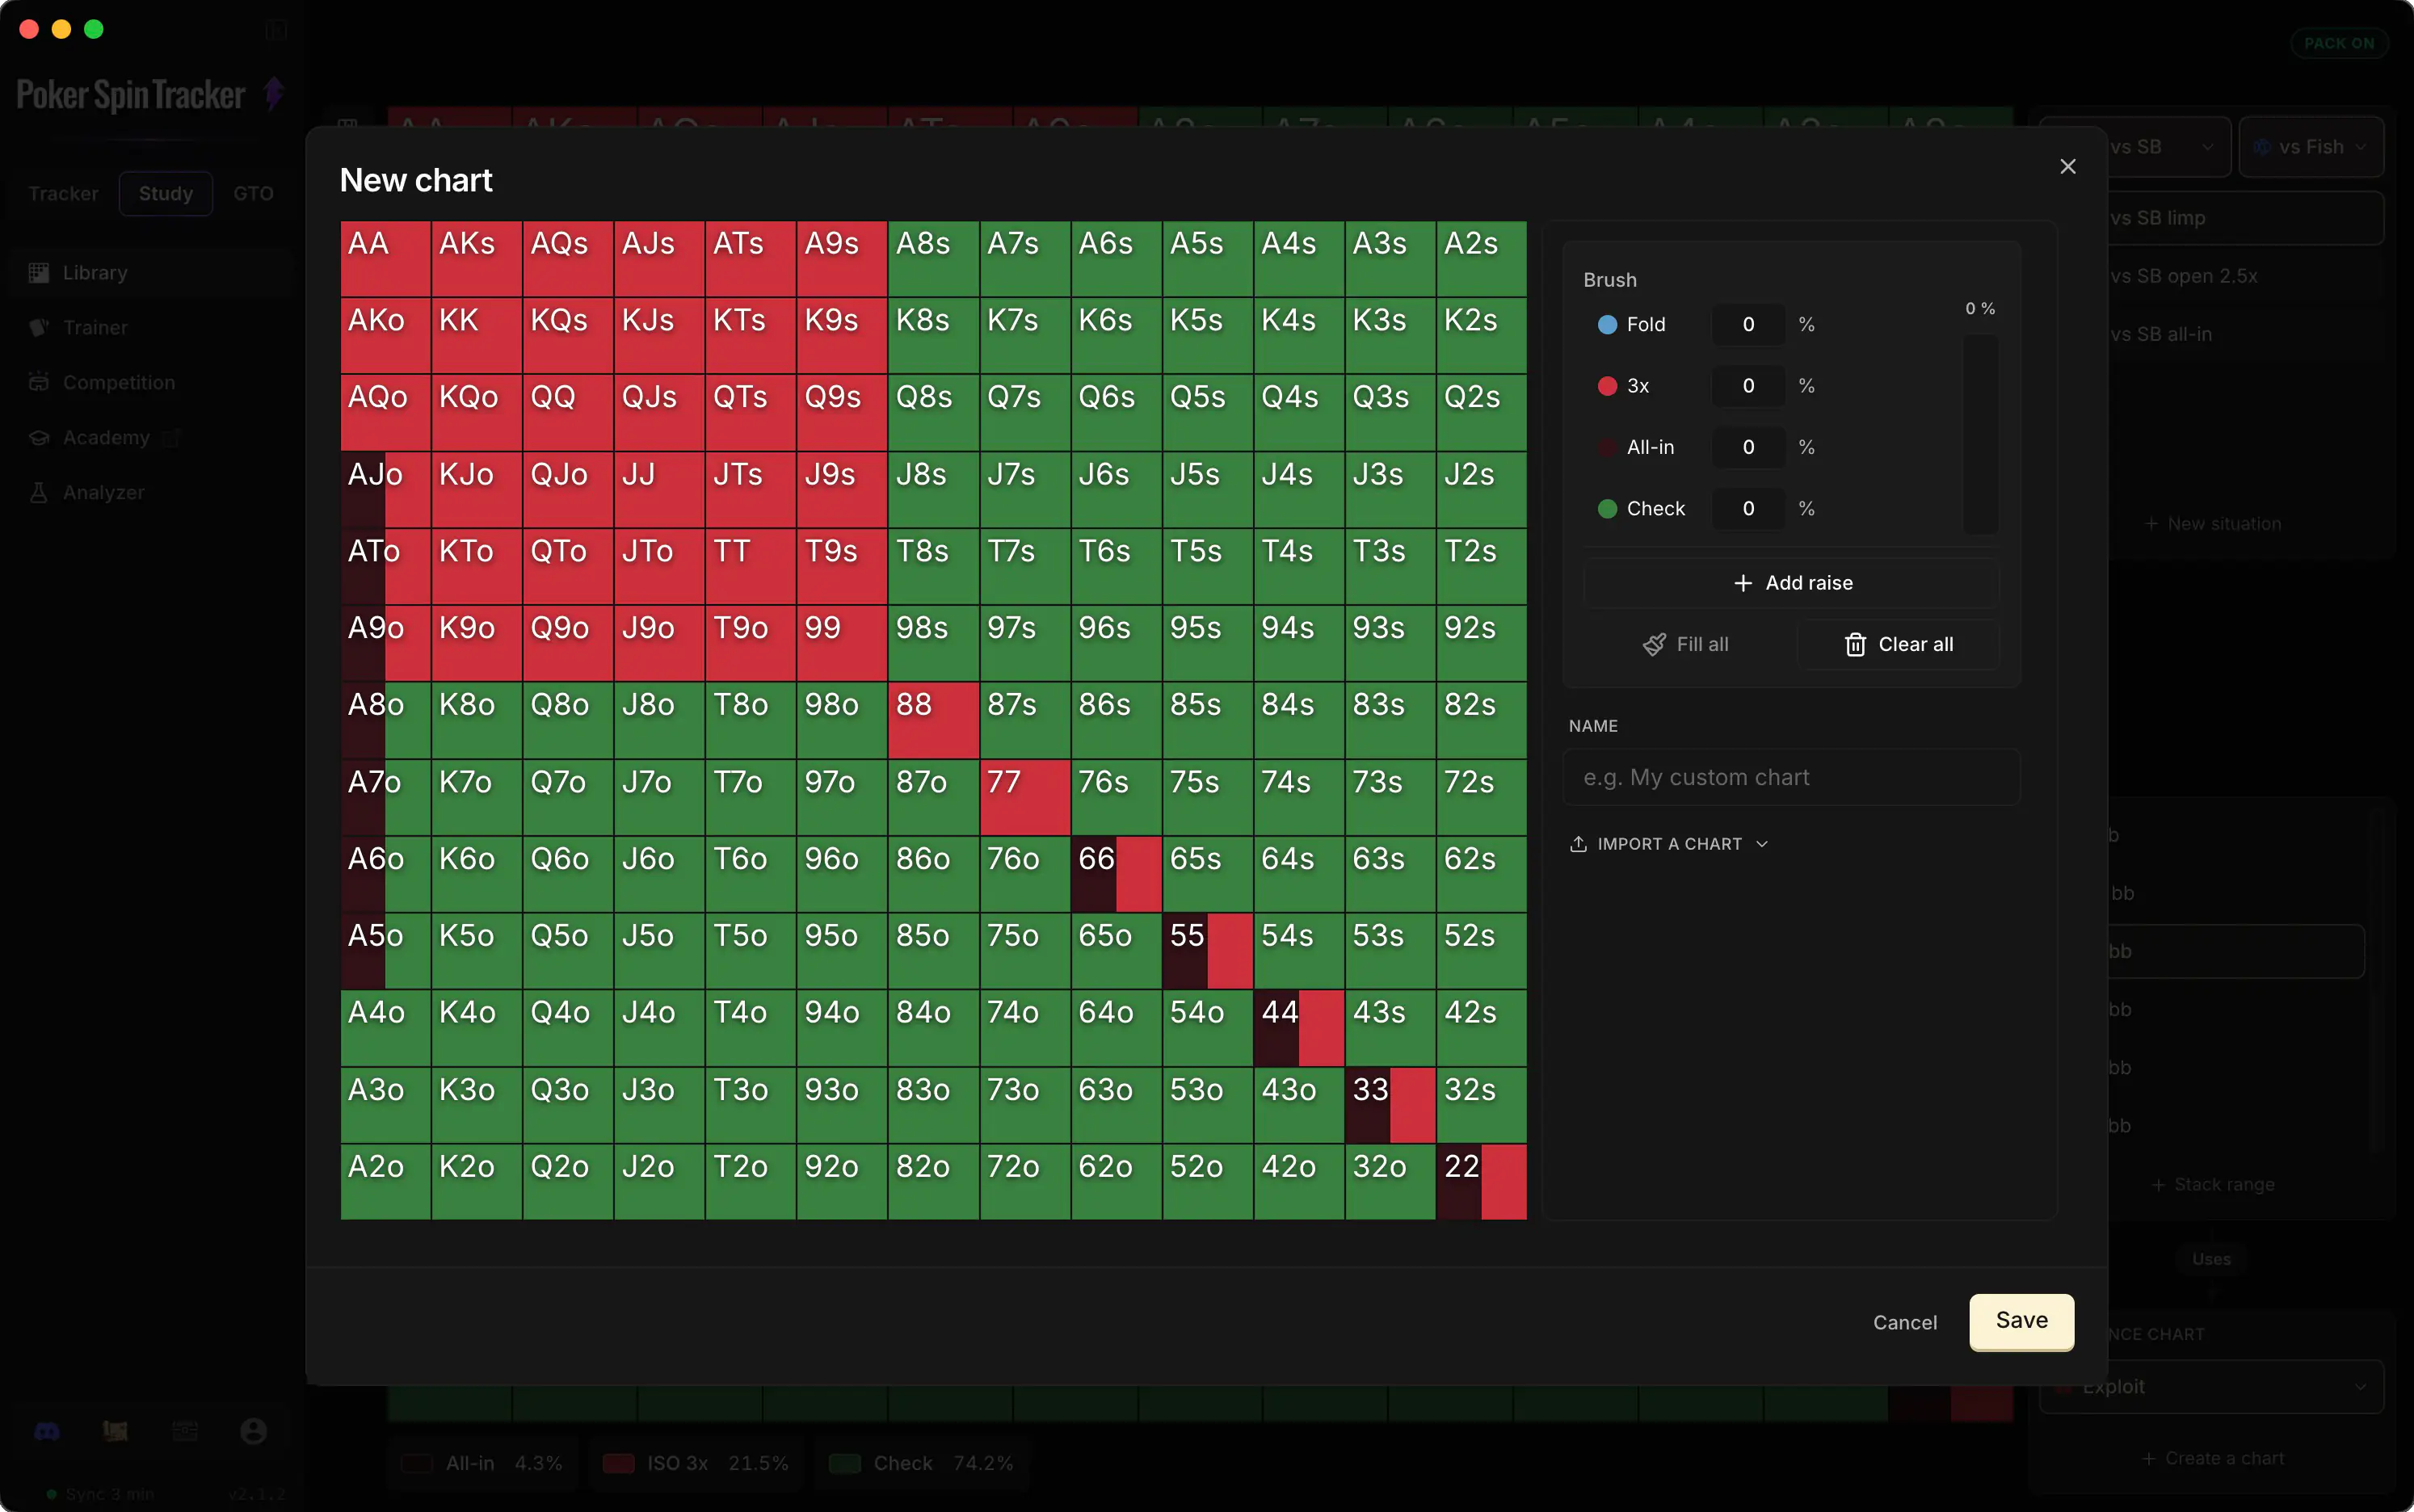This screenshot has height=1512, width=2414.
Task: Focus the chart name input field
Action: (x=1791, y=777)
